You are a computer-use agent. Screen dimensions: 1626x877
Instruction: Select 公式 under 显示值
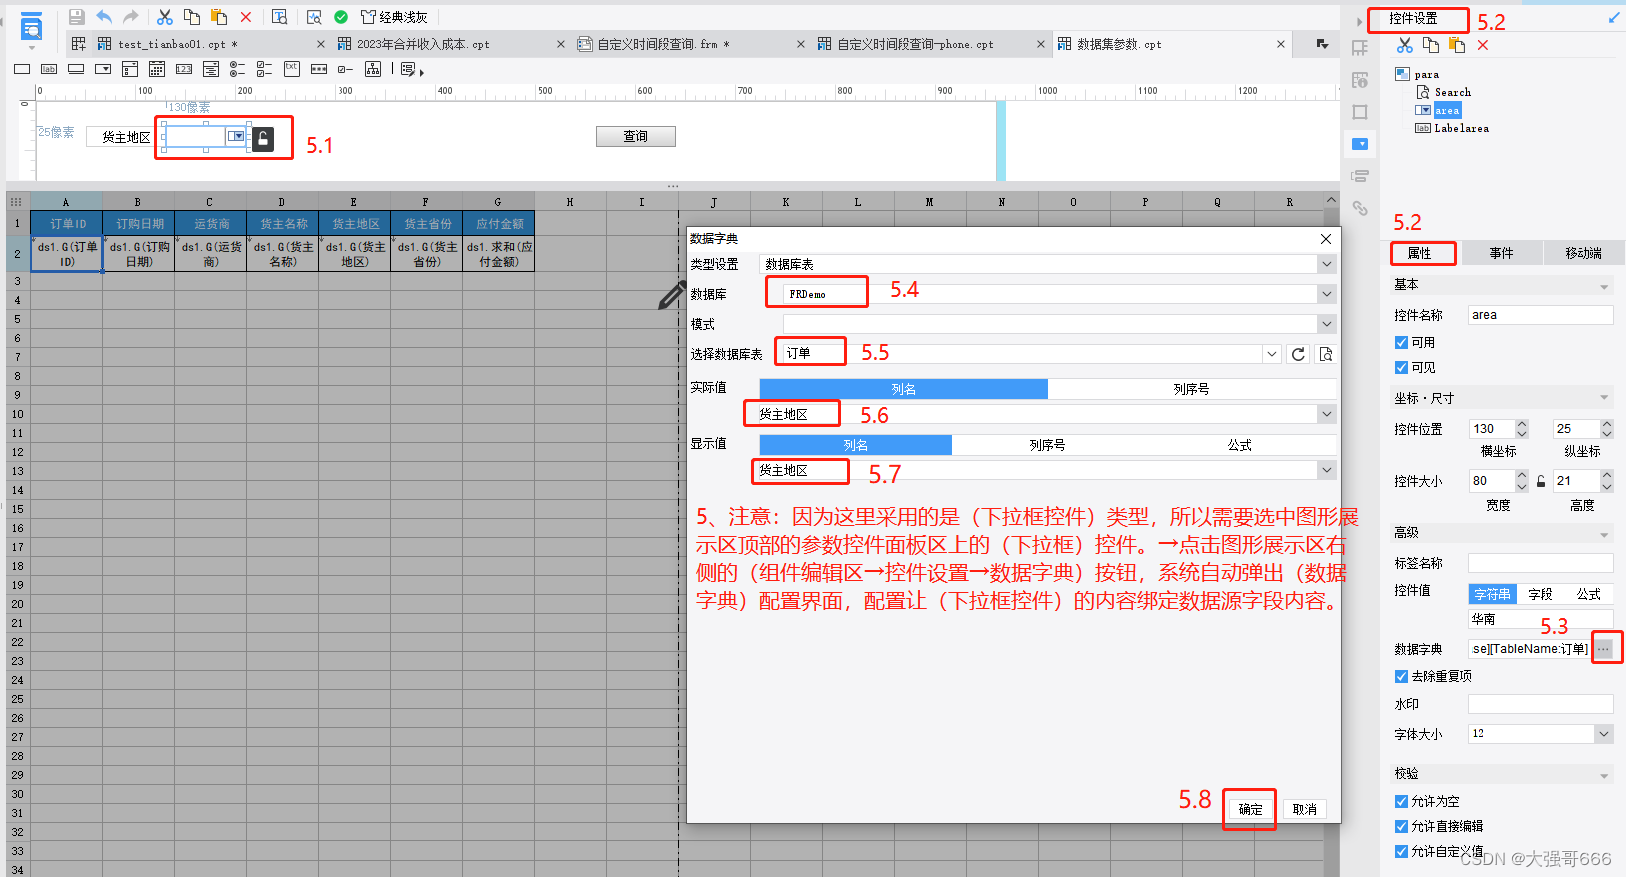(1239, 445)
